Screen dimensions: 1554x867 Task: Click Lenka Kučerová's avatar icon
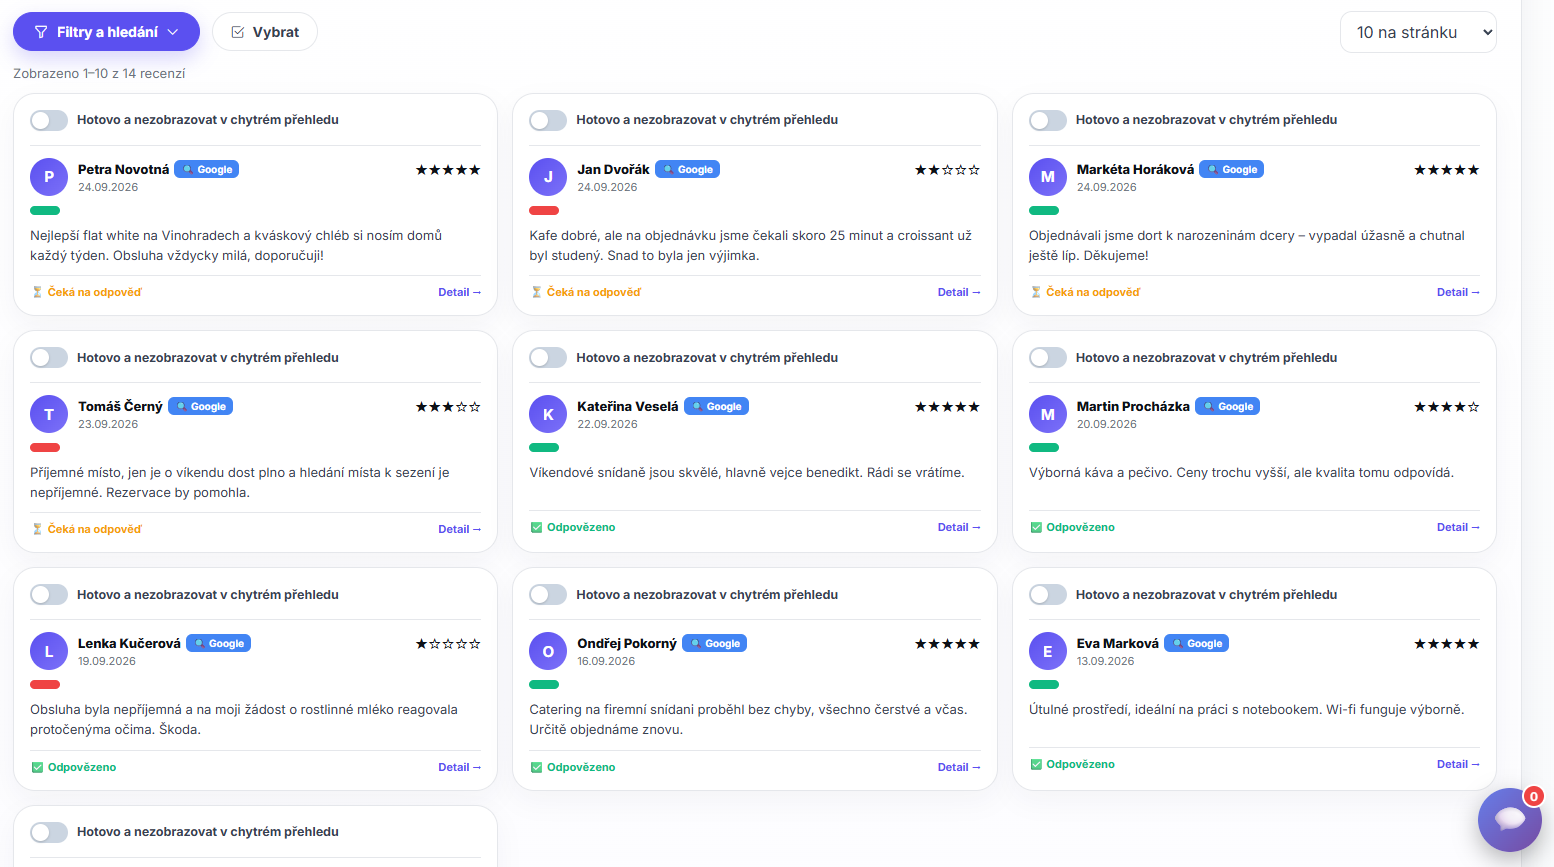(x=49, y=651)
